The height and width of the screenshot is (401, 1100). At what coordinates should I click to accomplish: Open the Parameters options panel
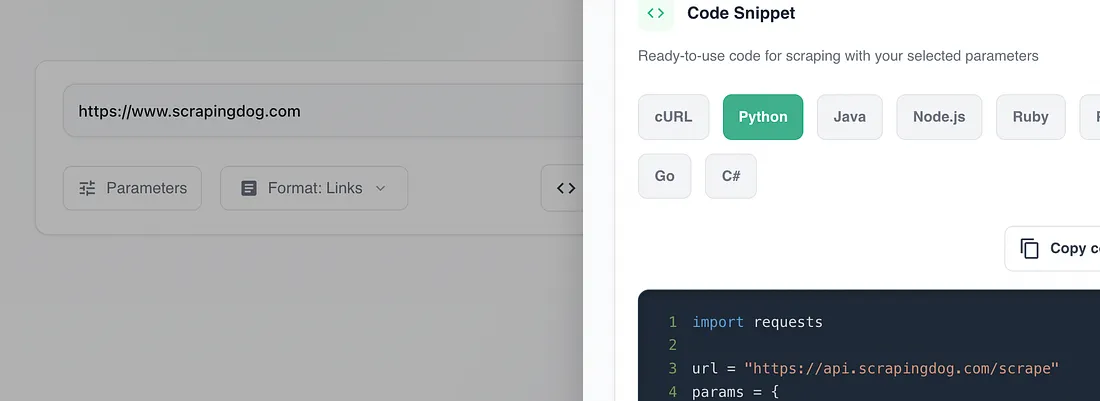132,188
